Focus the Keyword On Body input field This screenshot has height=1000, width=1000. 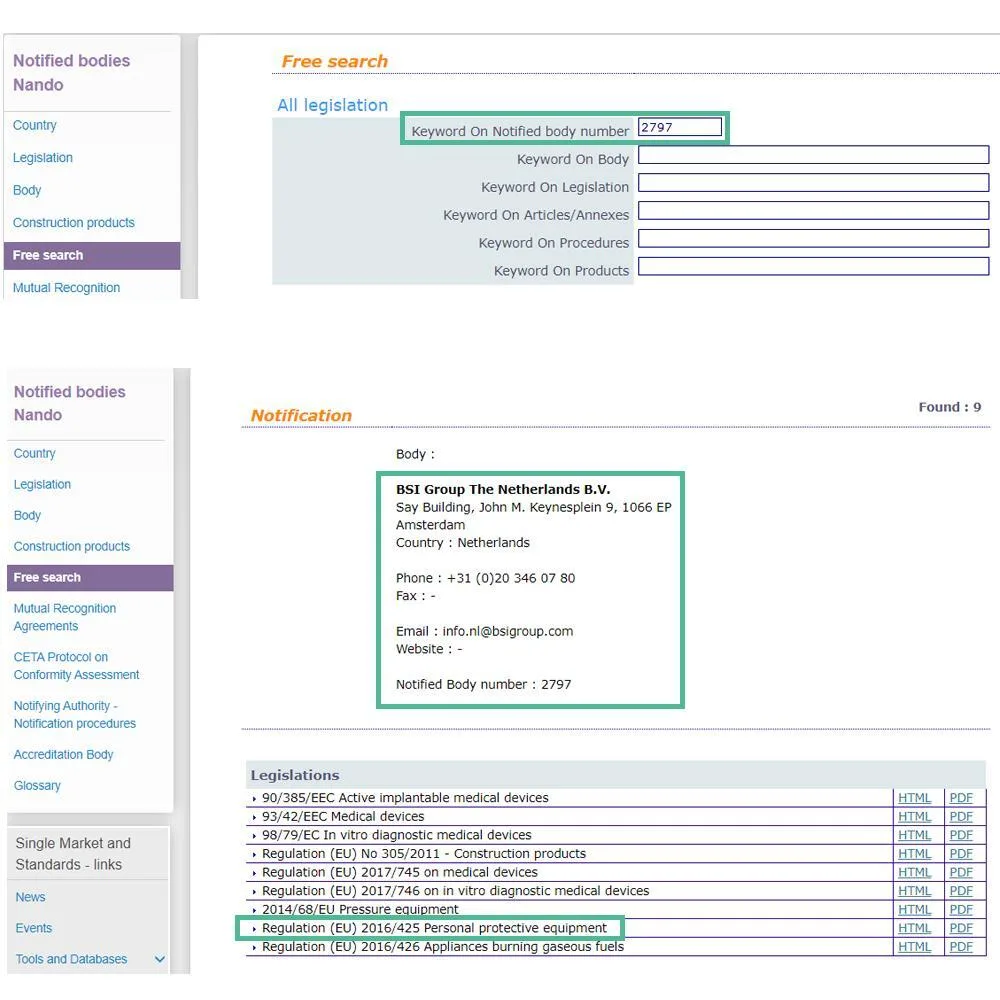click(x=813, y=154)
